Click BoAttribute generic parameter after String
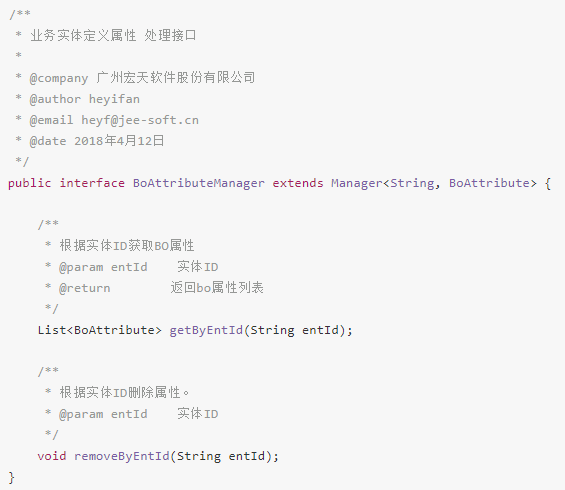565x490 pixels. click(489, 183)
